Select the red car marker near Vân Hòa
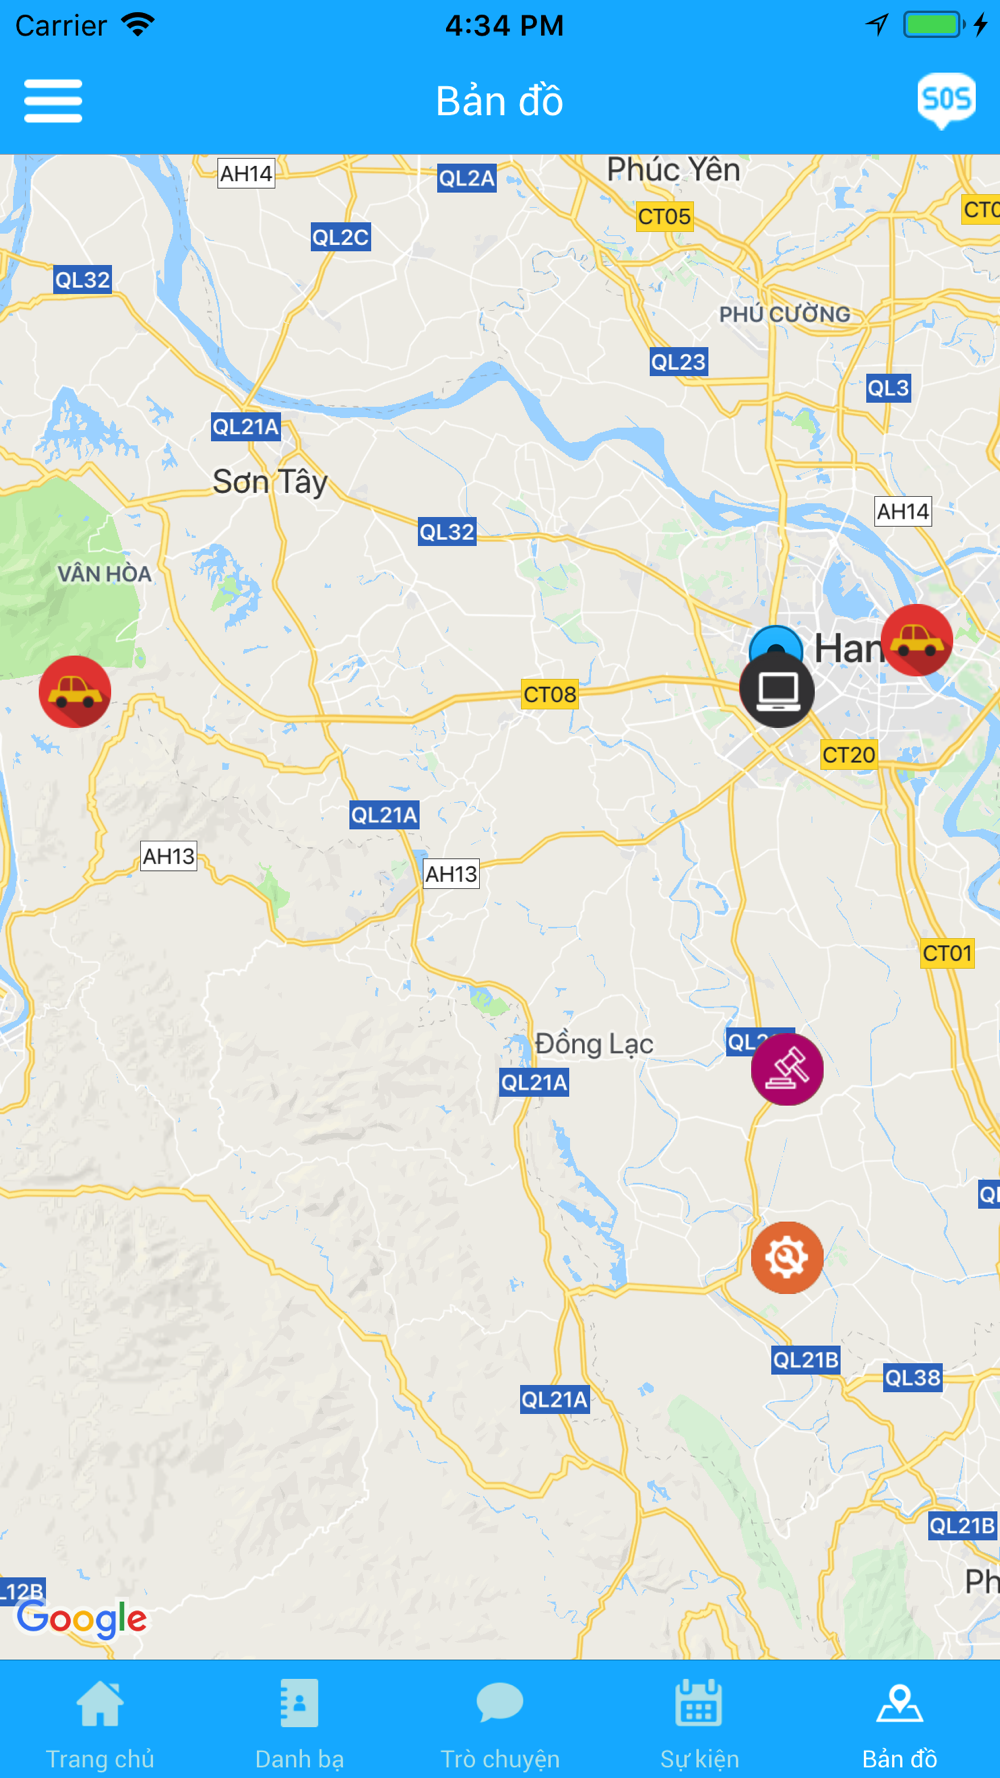1000x1778 pixels. click(x=75, y=691)
